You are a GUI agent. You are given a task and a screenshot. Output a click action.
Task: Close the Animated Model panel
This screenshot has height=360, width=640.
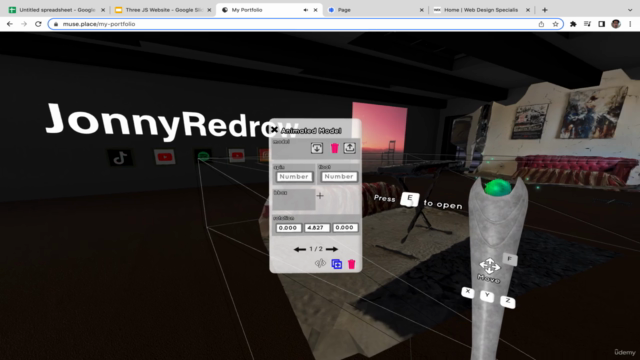pos(274,130)
